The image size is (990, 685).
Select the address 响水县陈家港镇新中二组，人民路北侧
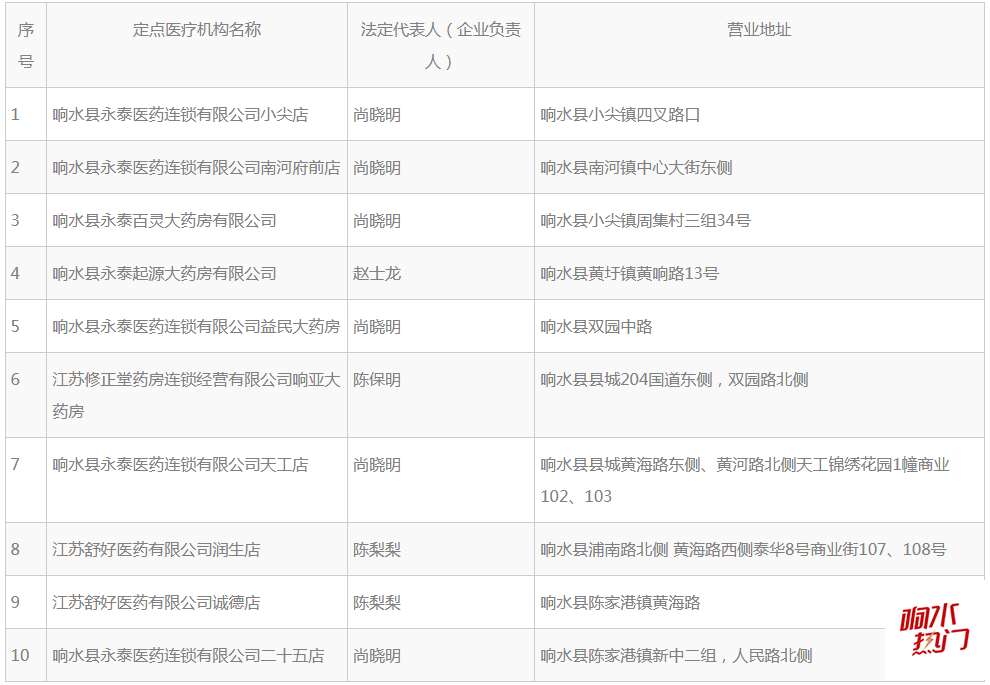point(676,656)
